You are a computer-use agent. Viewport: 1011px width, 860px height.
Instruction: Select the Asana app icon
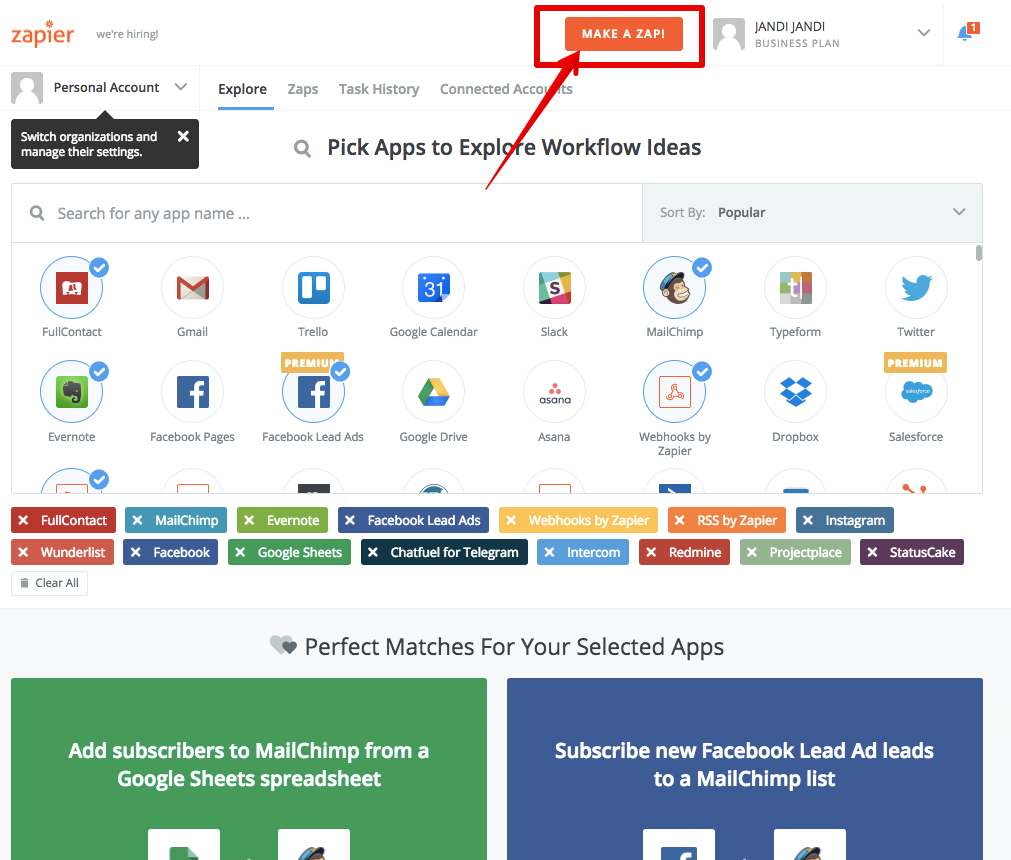tap(555, 391)
